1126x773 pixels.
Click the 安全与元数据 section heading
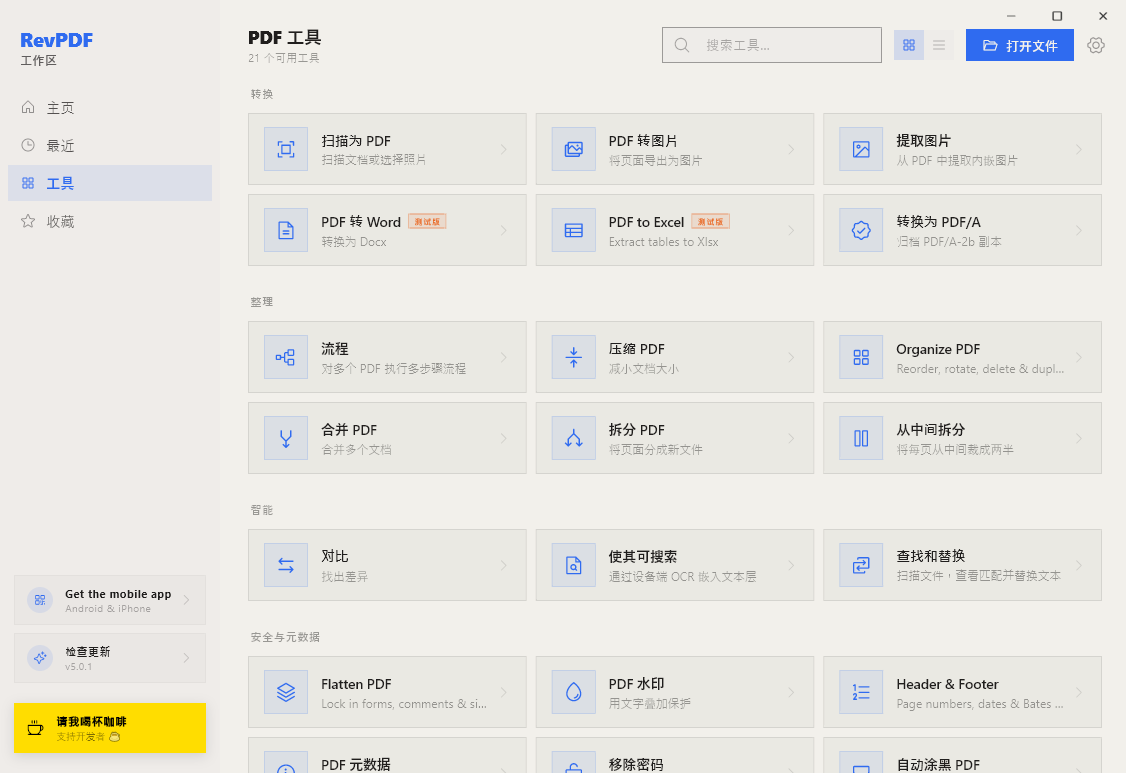point(285,637)
